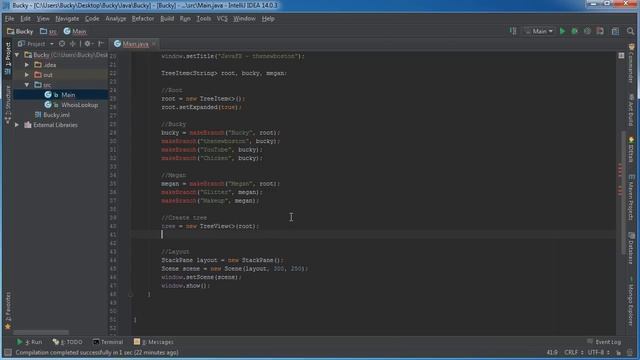Open the Search Everywhere magnifier icon
Screen dimensions: 640x360
coord(630,31)
